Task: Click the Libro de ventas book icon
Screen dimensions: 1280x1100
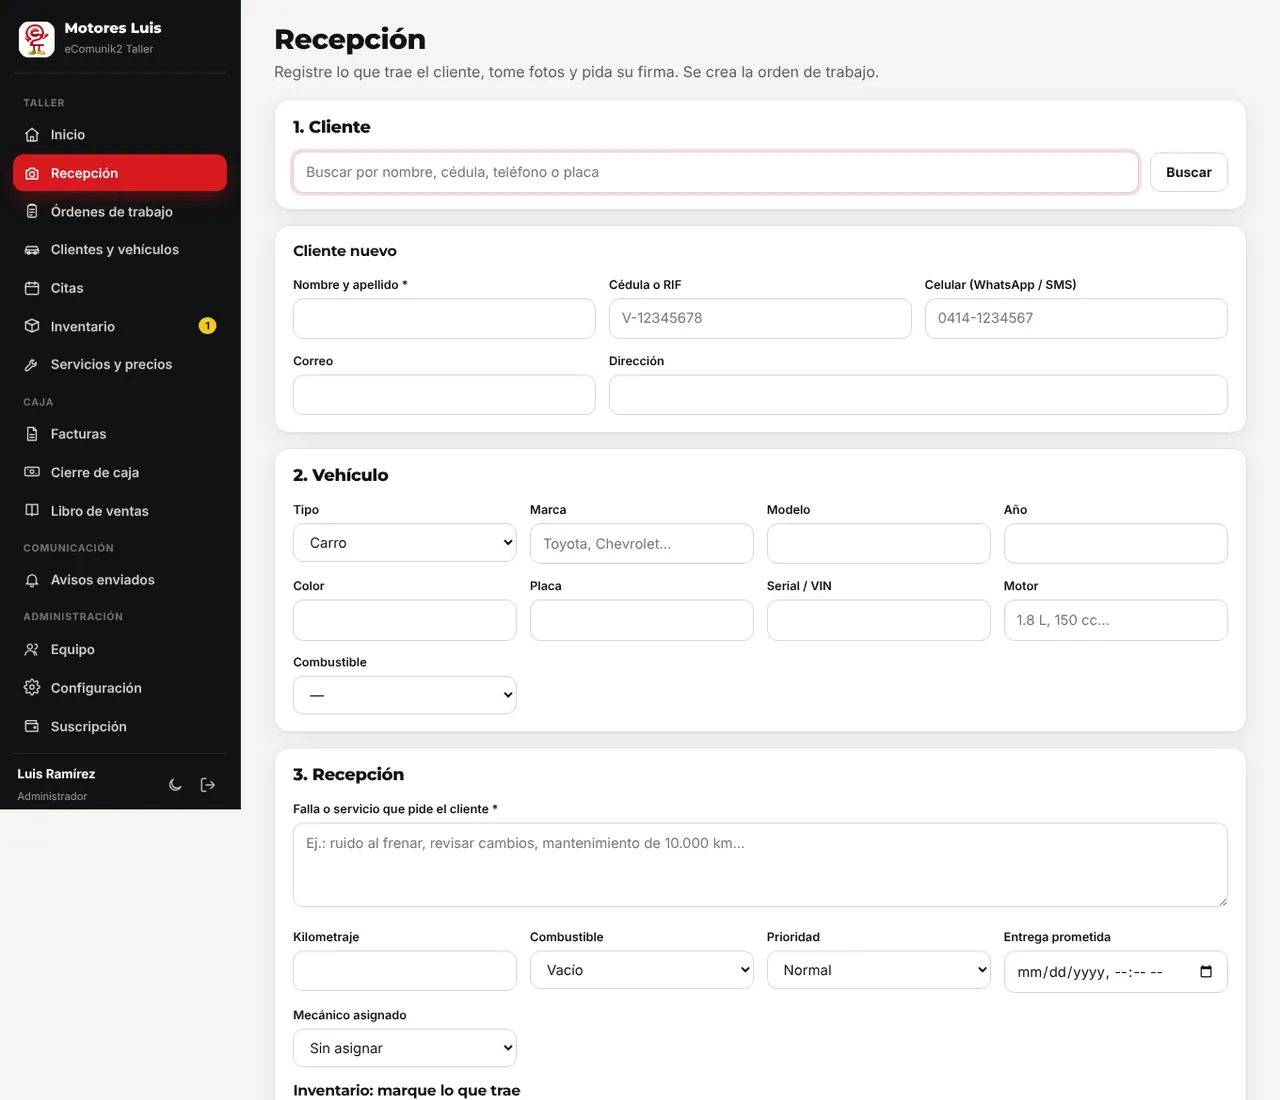Action: (32, 511)
